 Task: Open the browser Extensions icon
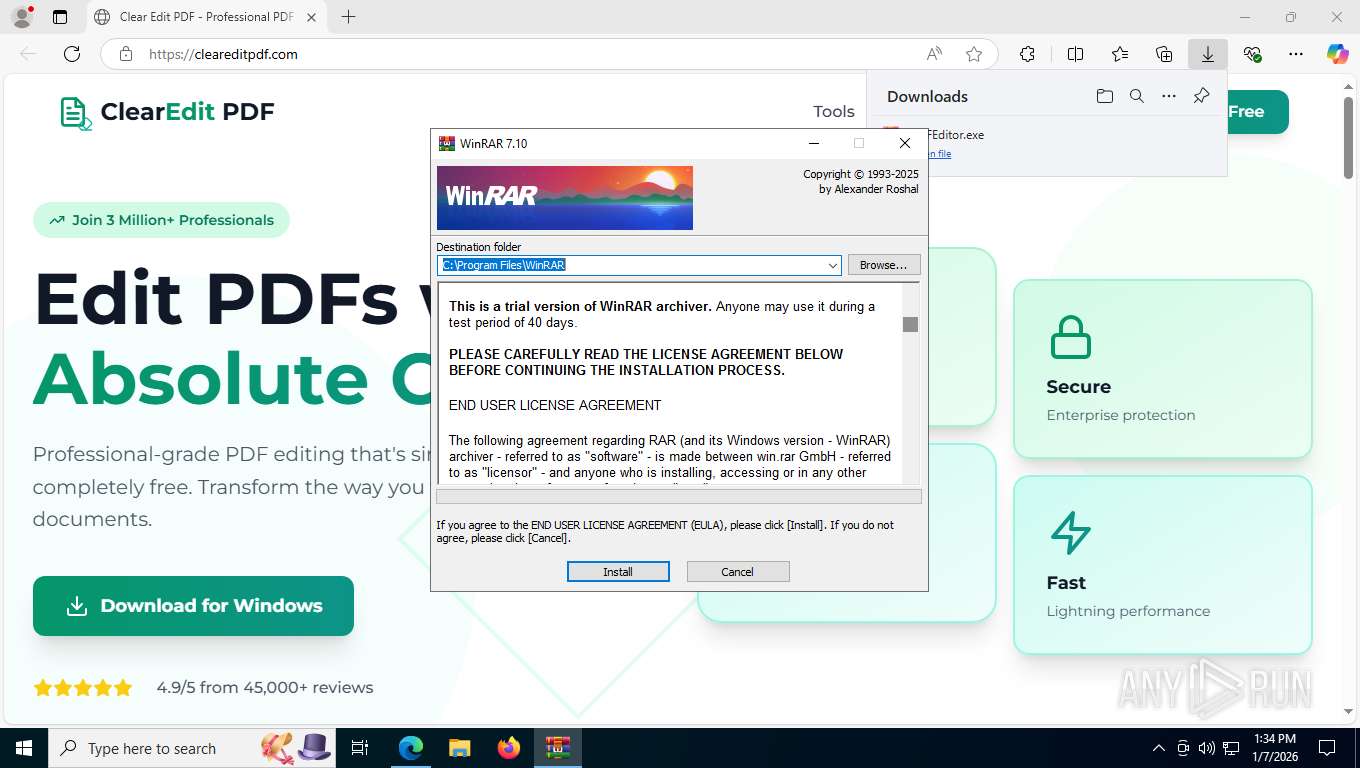pos(1027,54)
